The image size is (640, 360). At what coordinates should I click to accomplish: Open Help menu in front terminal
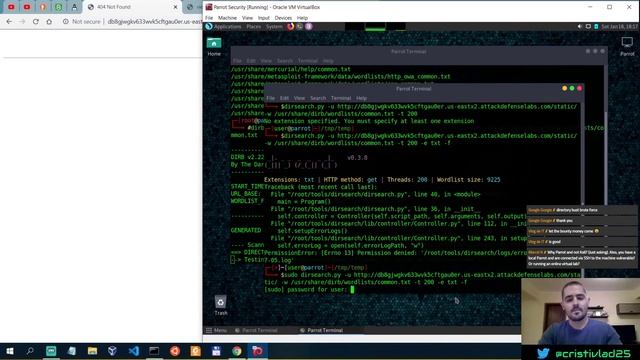361,98
